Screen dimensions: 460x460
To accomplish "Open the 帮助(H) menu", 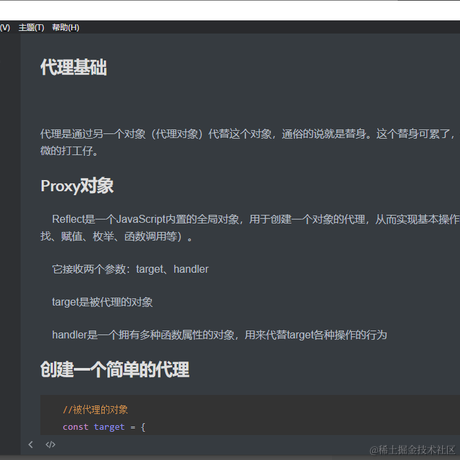I will pyautogui.click(x=66, y=28).
